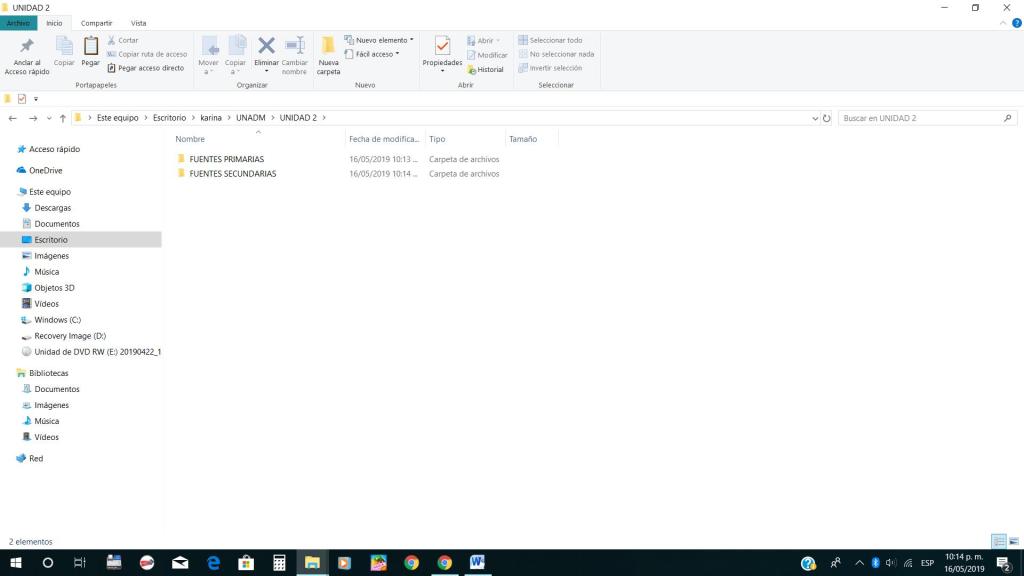Switch to the Vista ribbon tab

pos(138,23)
